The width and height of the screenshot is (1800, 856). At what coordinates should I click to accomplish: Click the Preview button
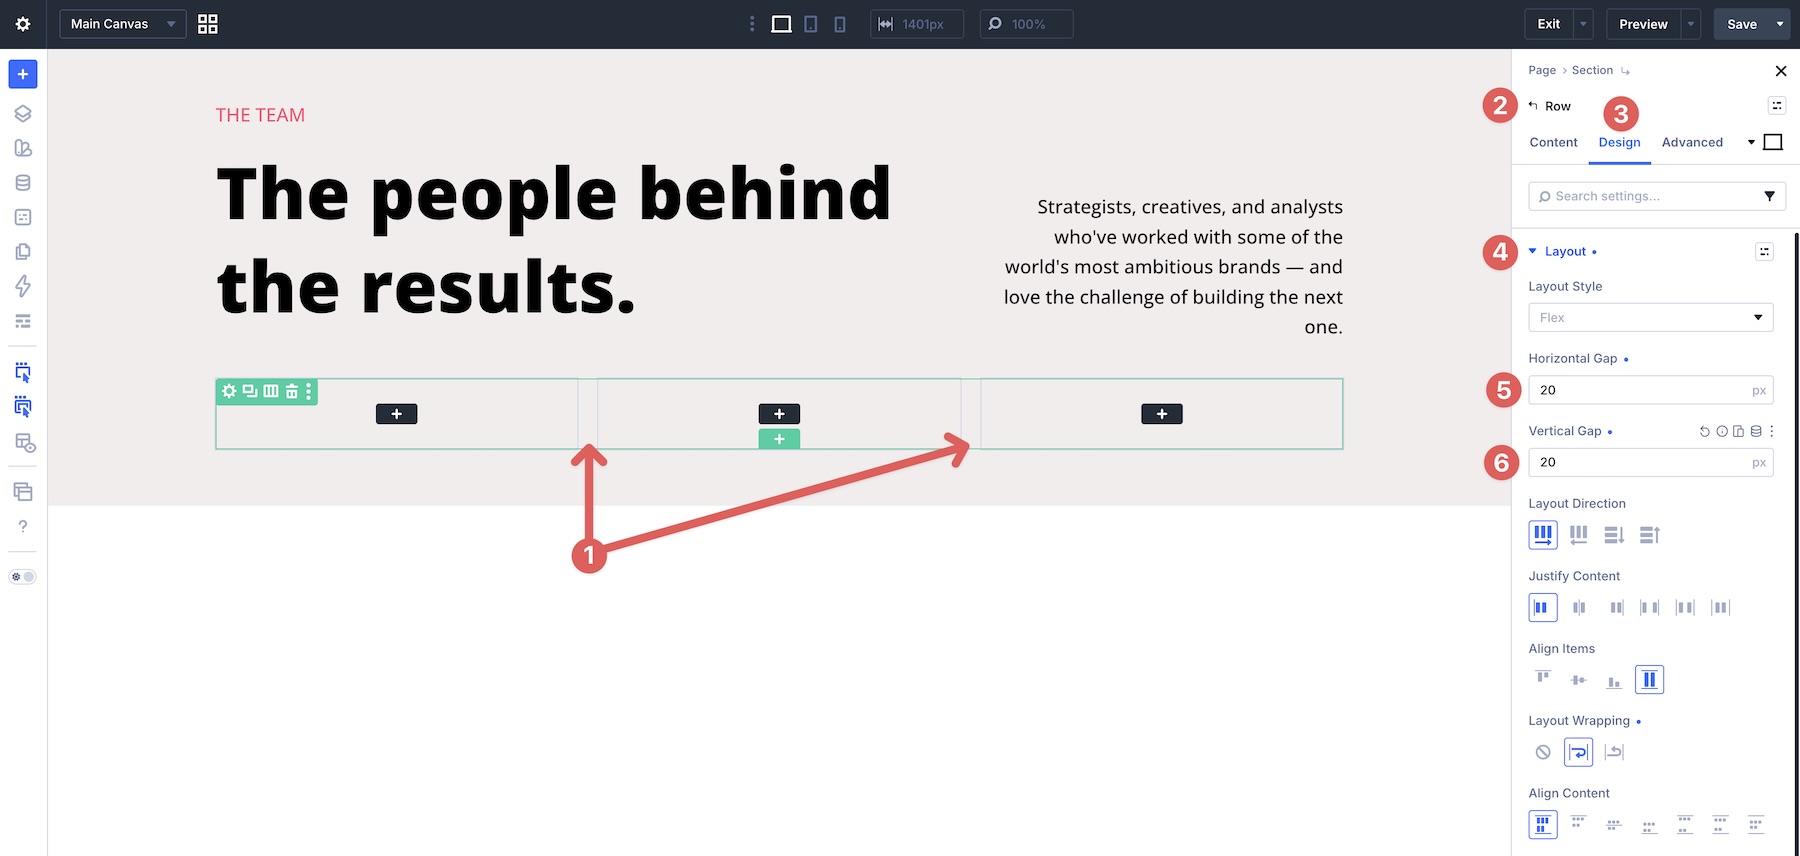pos(1643,24)
